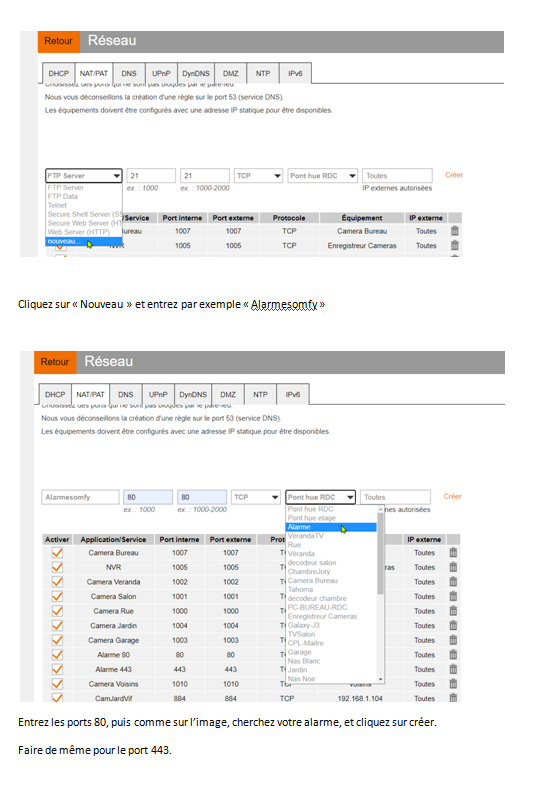The width and height of the screenshot is (543, 790).
Task: Toggle the NVR rule checkbox
Action: [x=57, y=567]
